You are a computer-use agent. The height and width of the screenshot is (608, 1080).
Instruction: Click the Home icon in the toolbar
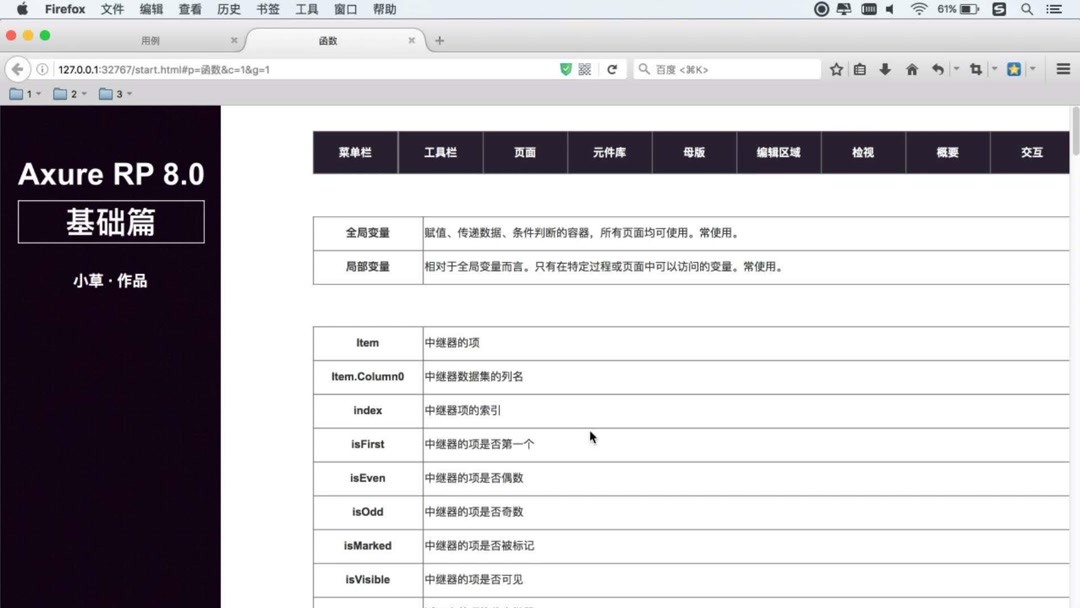click(912, 69)
